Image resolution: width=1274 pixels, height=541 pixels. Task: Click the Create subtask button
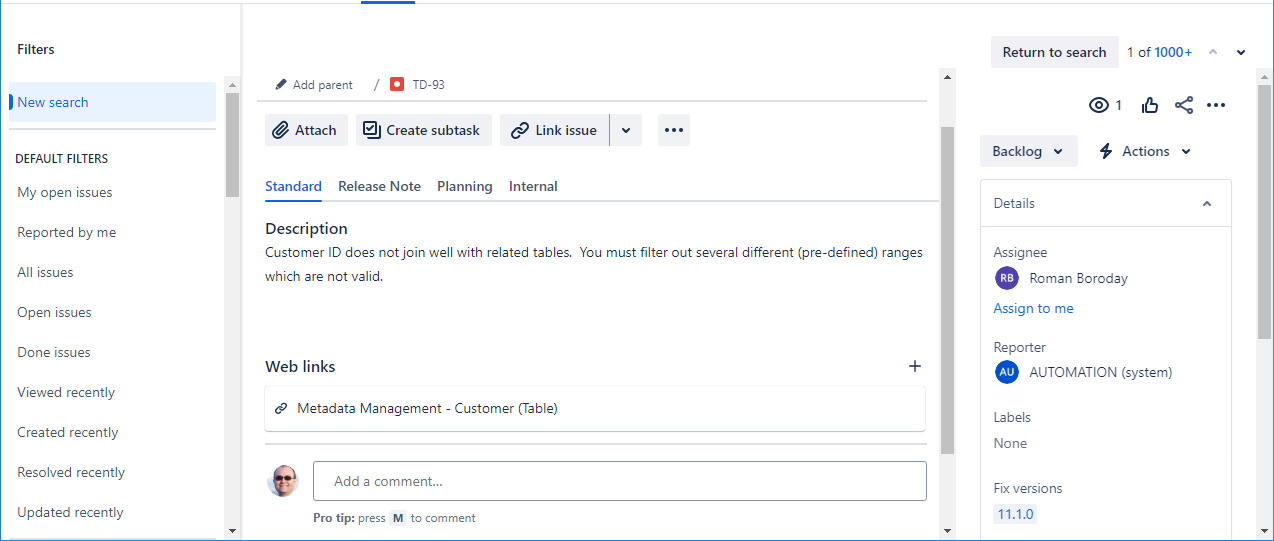(423, 130)
